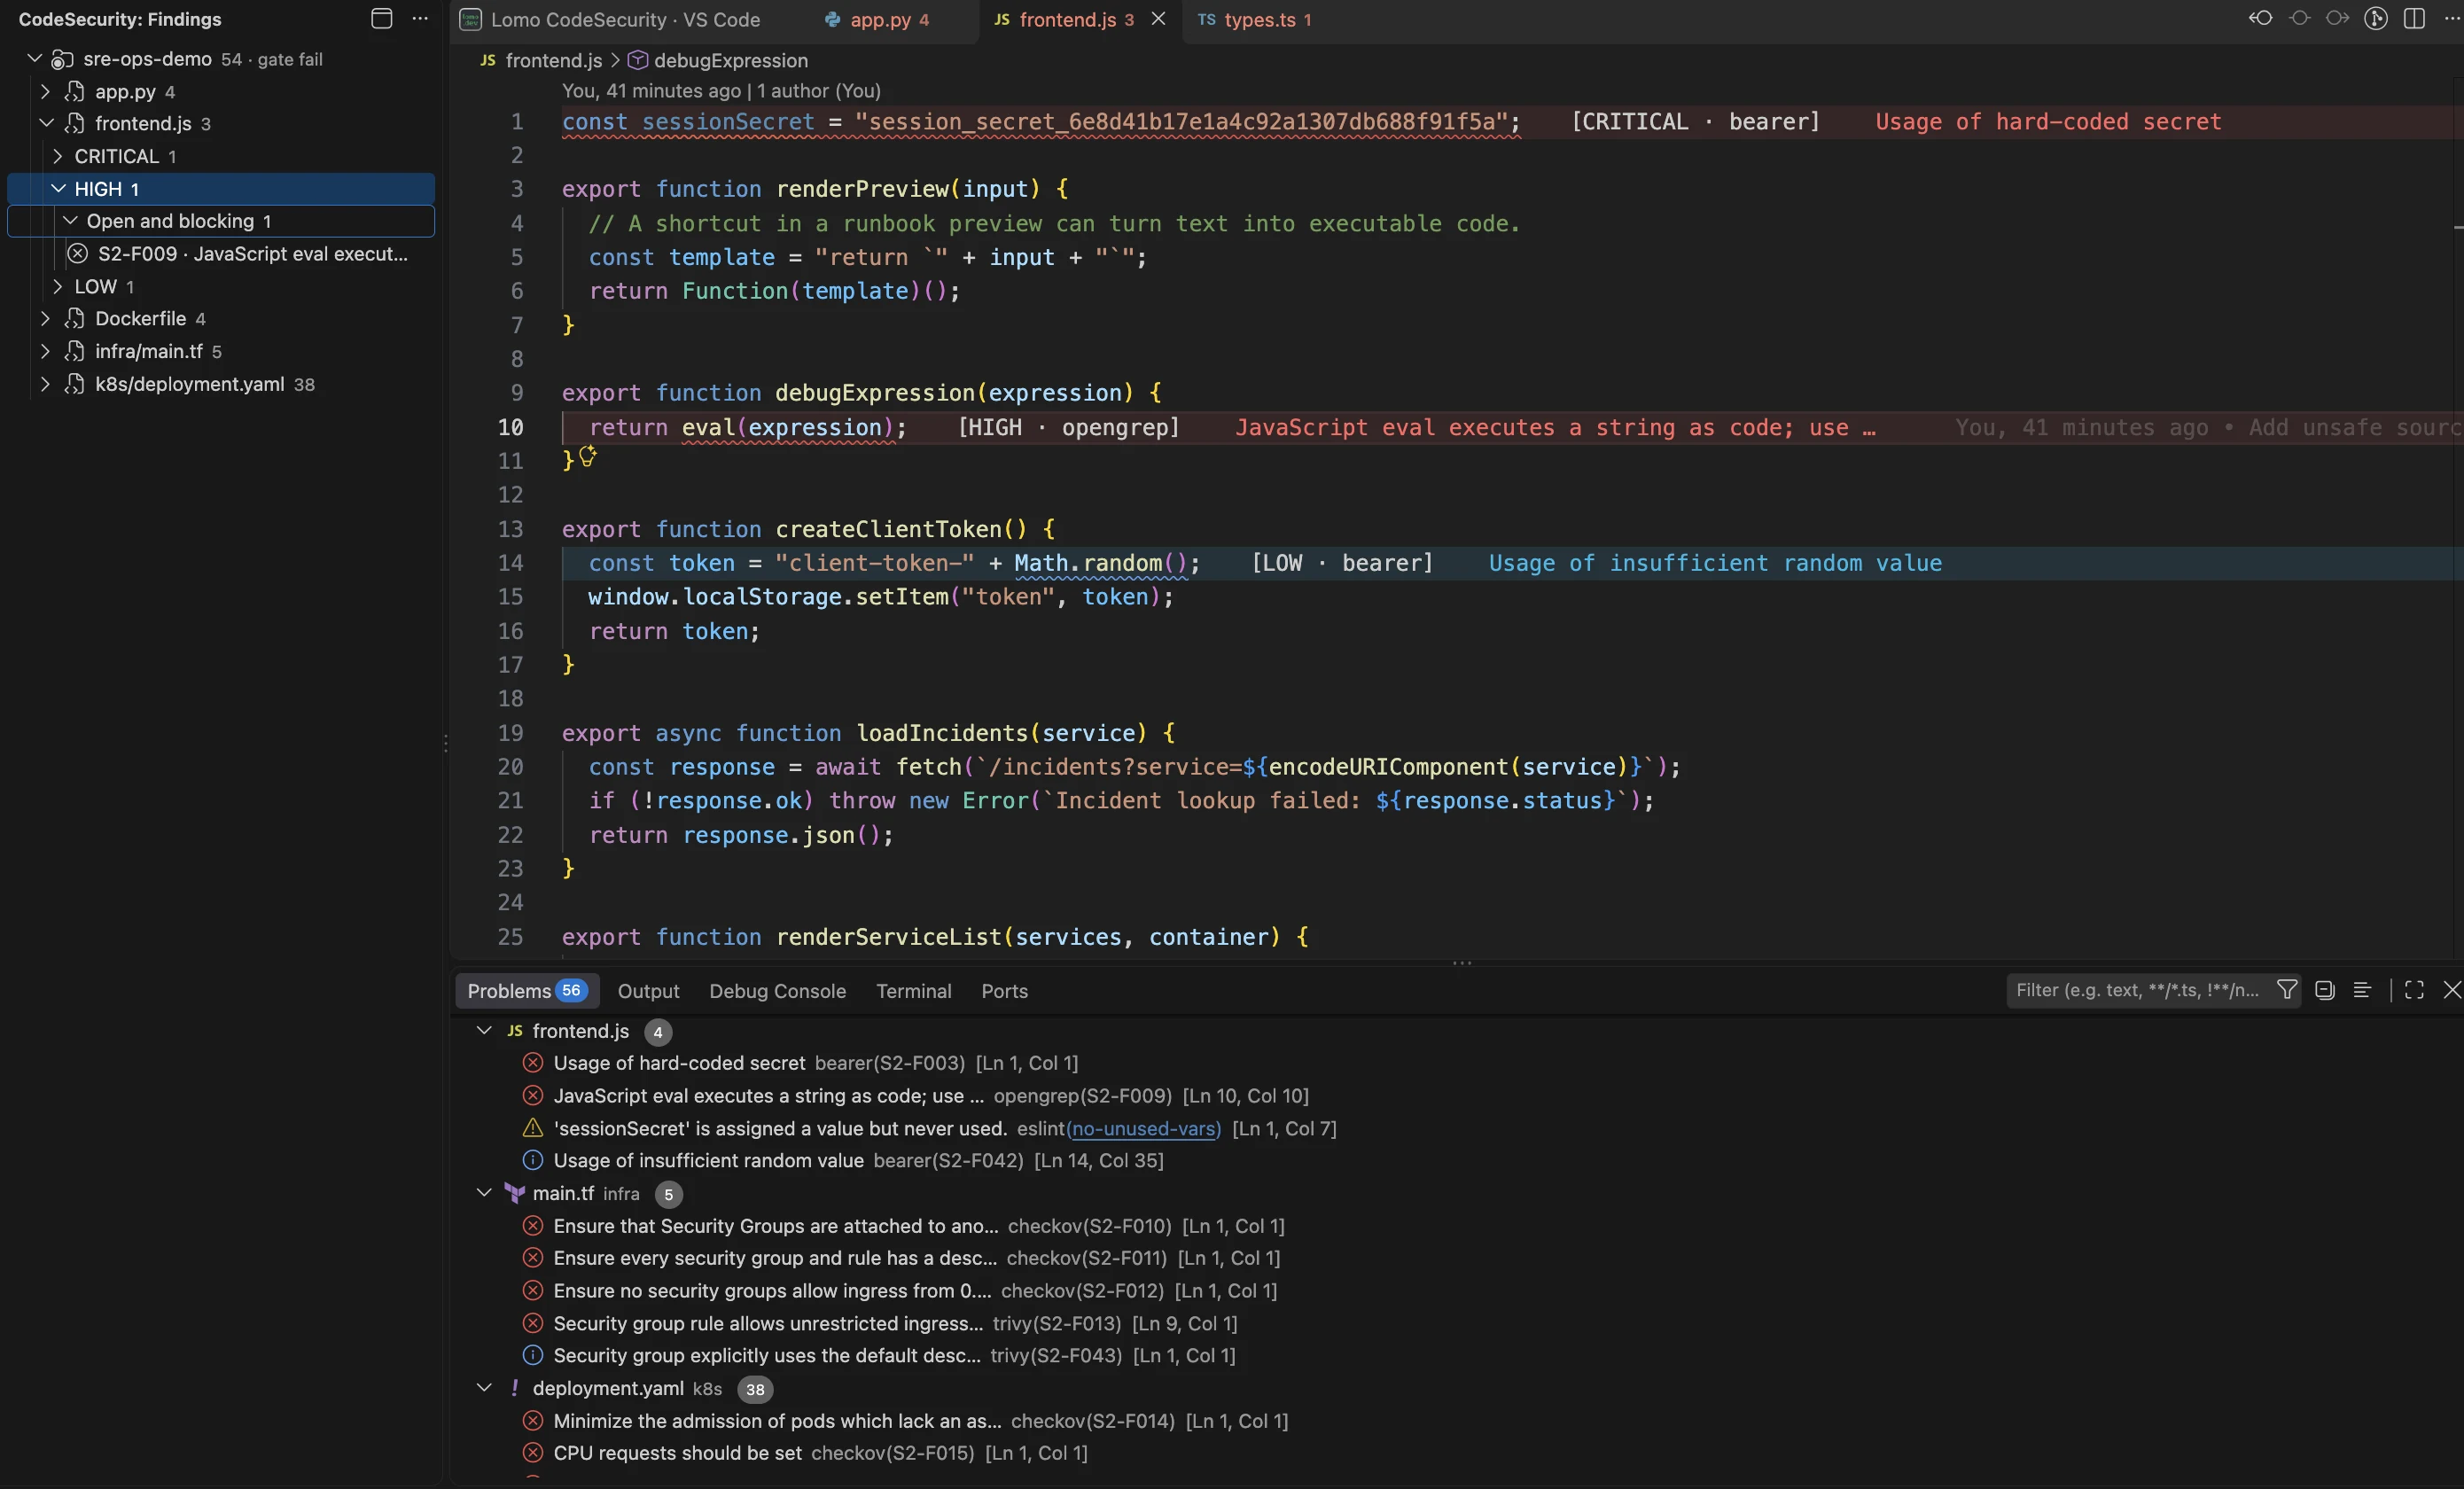Open the Terminal panel tab
Image resolution: width=2464 pixels, height=1489 pixels.
point(913,990)
